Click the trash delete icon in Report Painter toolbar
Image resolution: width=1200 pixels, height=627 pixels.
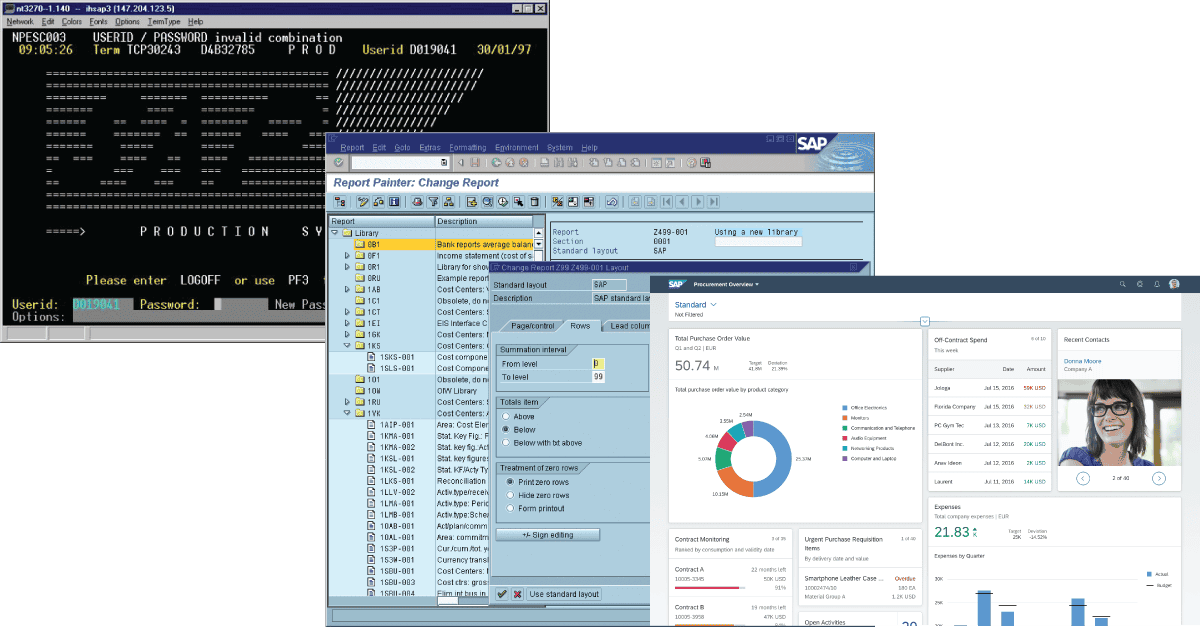click(534, 201)
